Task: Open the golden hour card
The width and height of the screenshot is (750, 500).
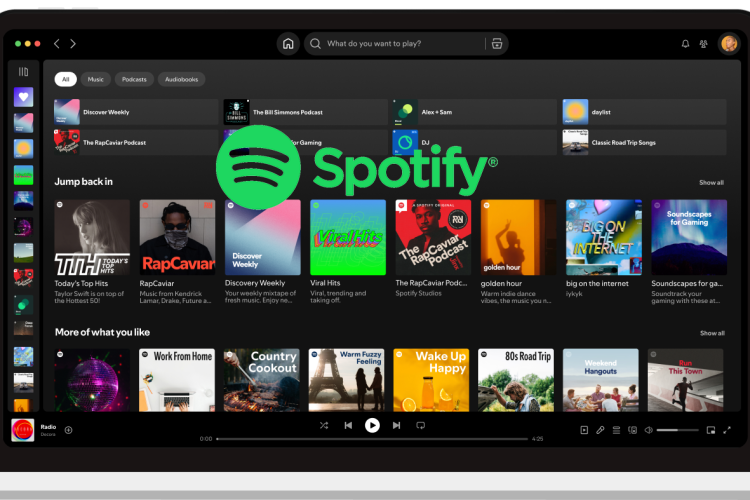Action: pos(518,252)
